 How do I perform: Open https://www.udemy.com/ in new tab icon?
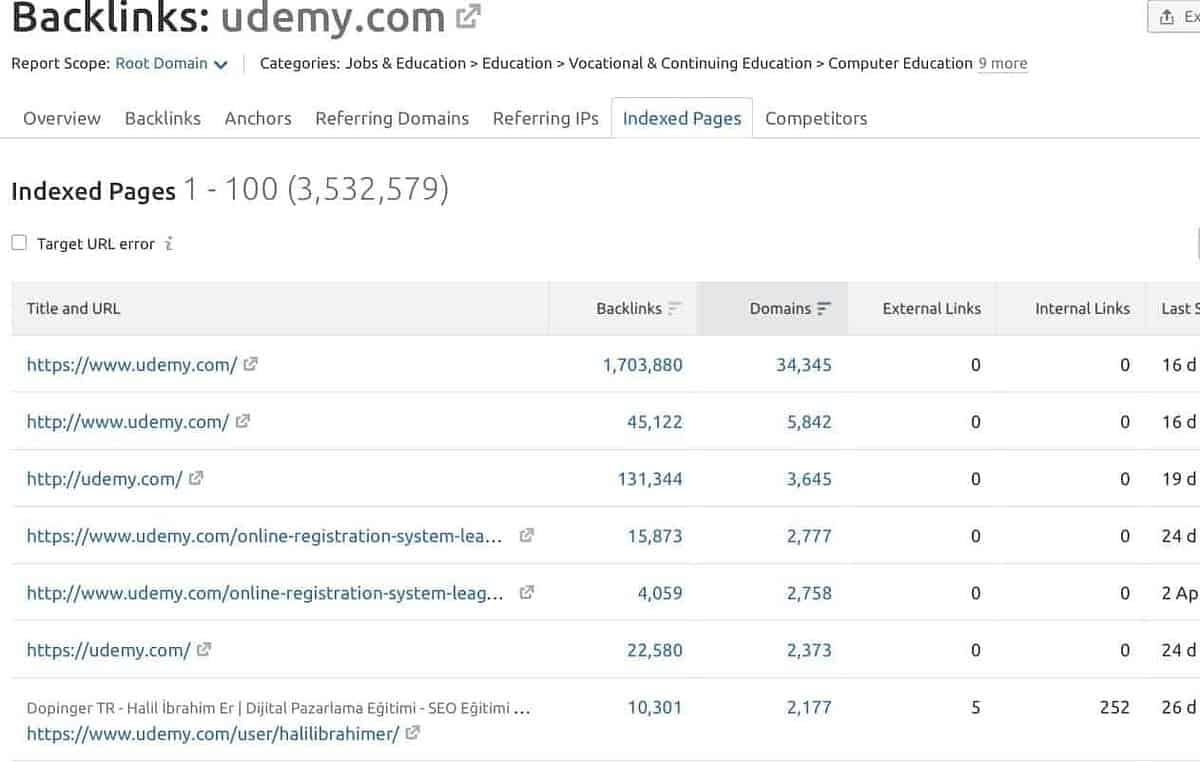255,365
